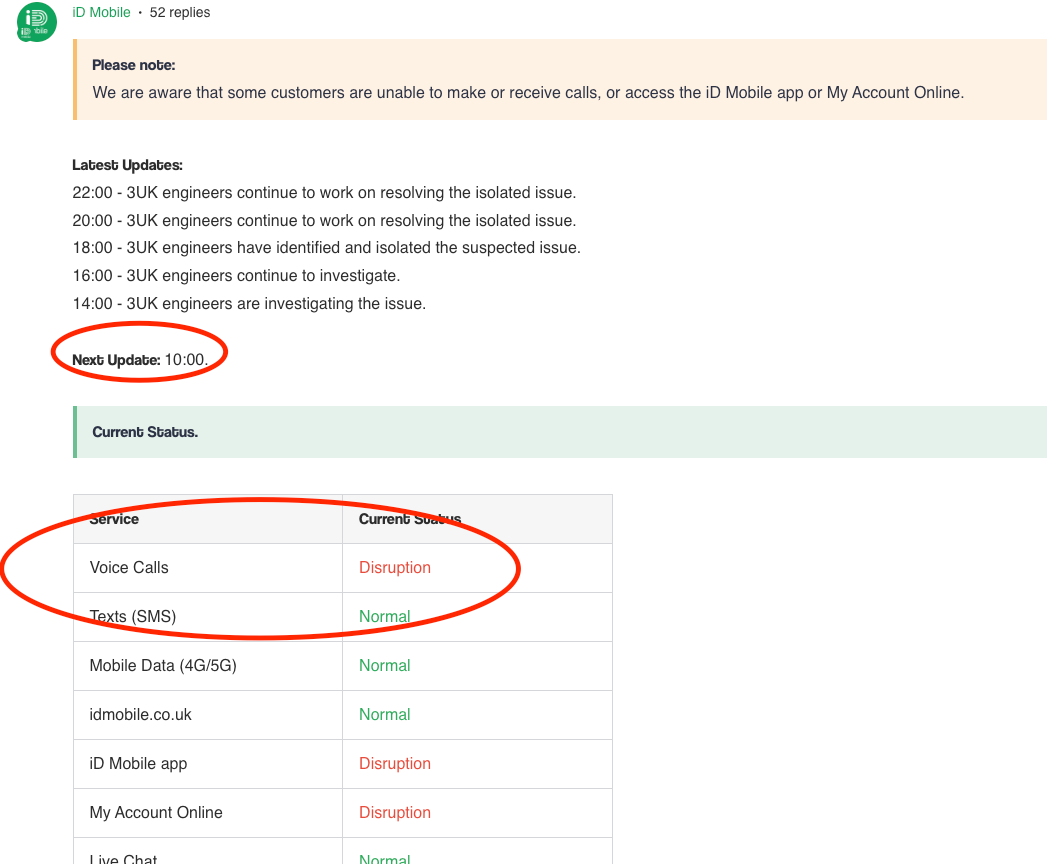Click the iD Mobile avatar logo

pos(37,22)
